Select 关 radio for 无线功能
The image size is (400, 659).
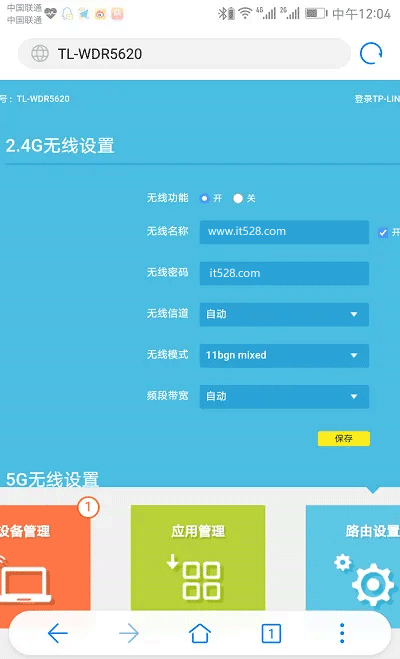coord(238,198)
